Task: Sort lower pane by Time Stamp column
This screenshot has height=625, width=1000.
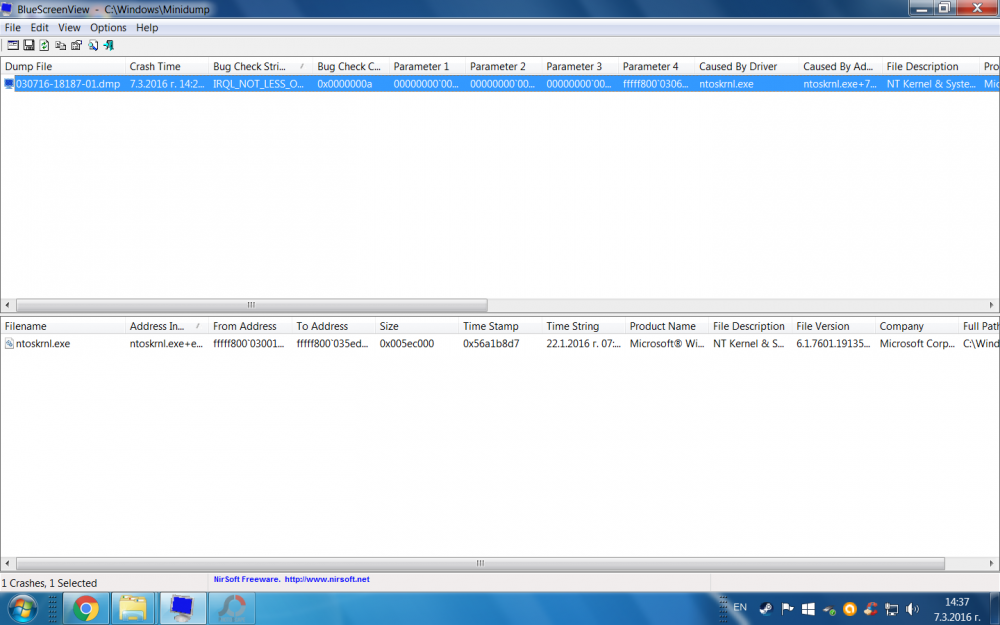Action: point(500,326)
